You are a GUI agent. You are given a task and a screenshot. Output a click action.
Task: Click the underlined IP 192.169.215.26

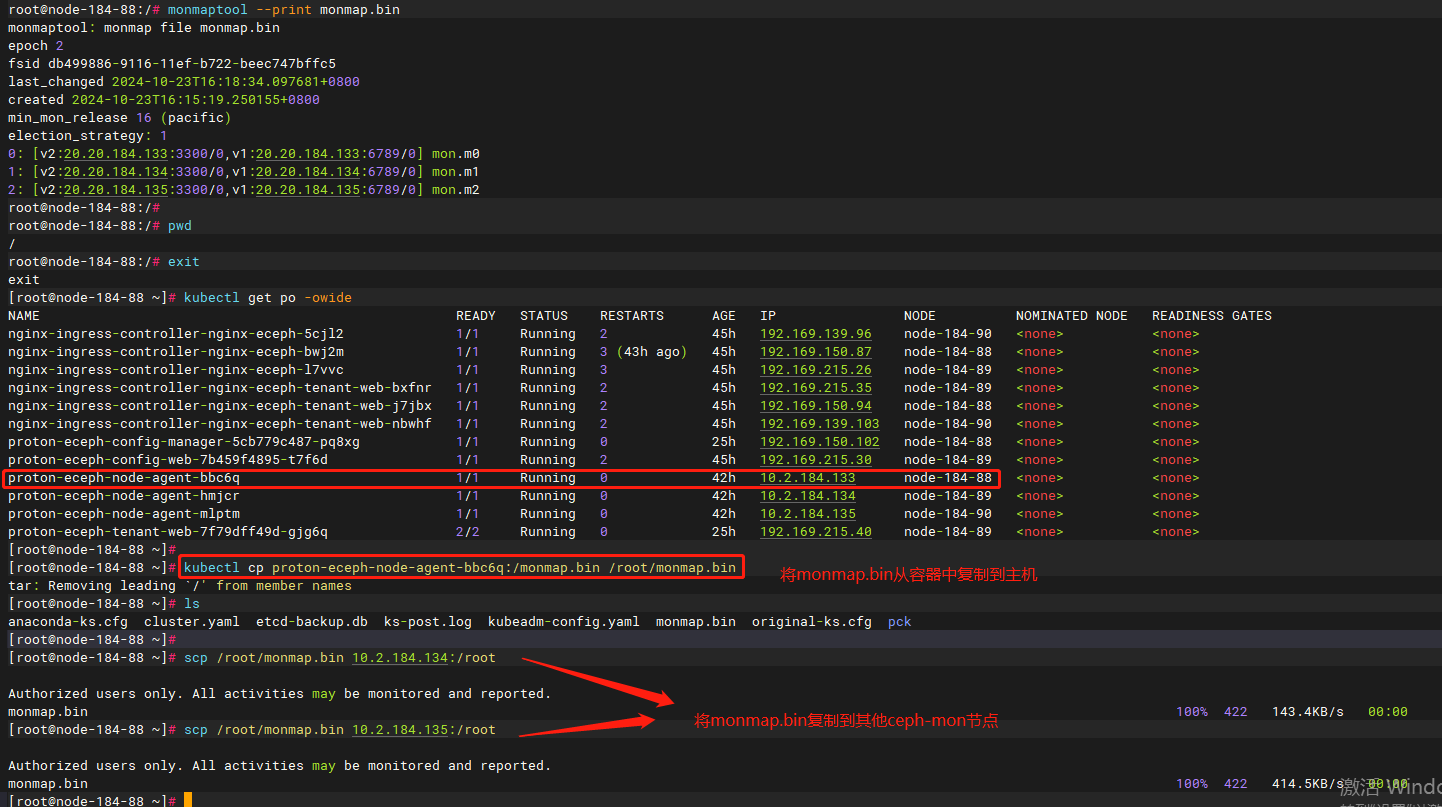(816, 370)
